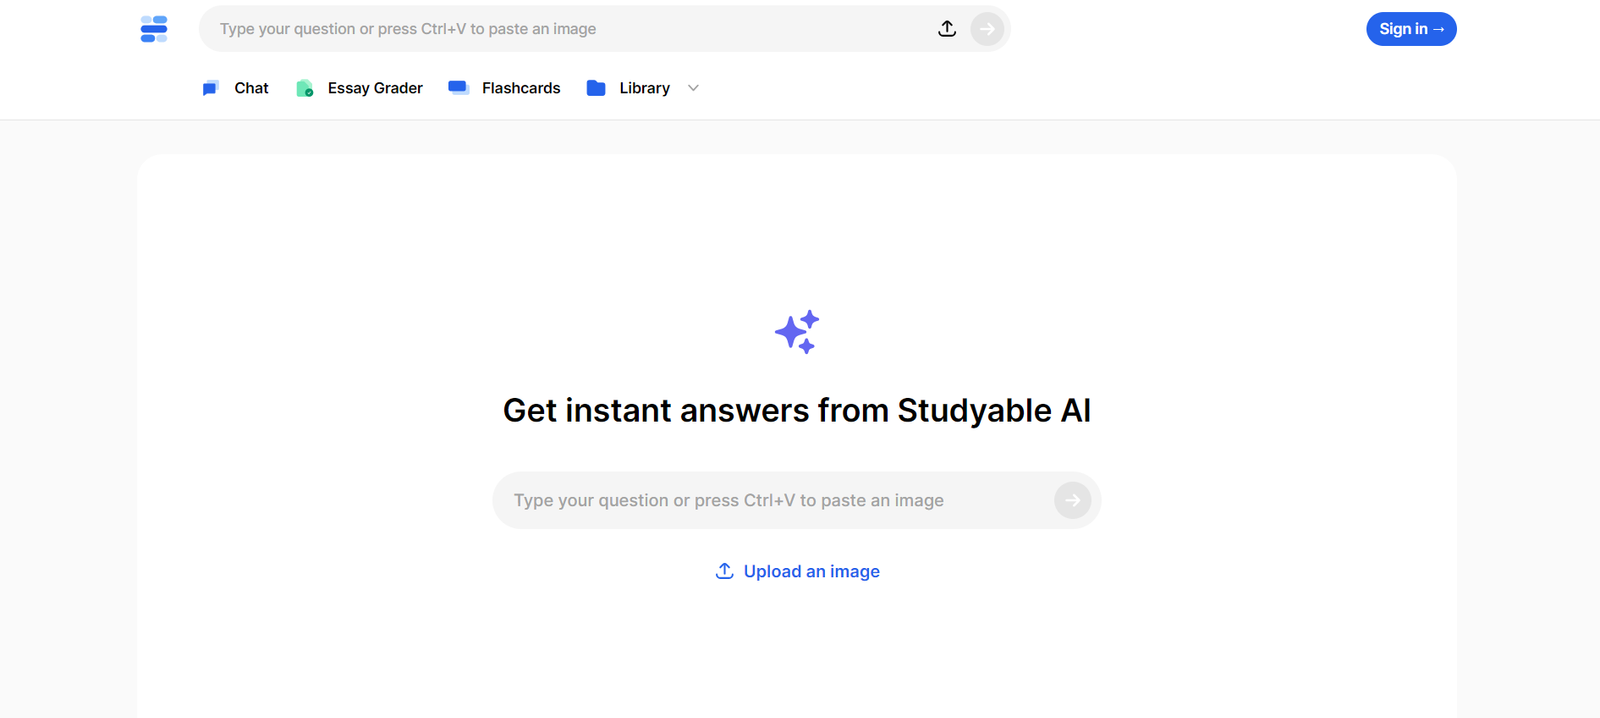
Task: Click the blue Flashcards cards icon
Action: (459, 88)
